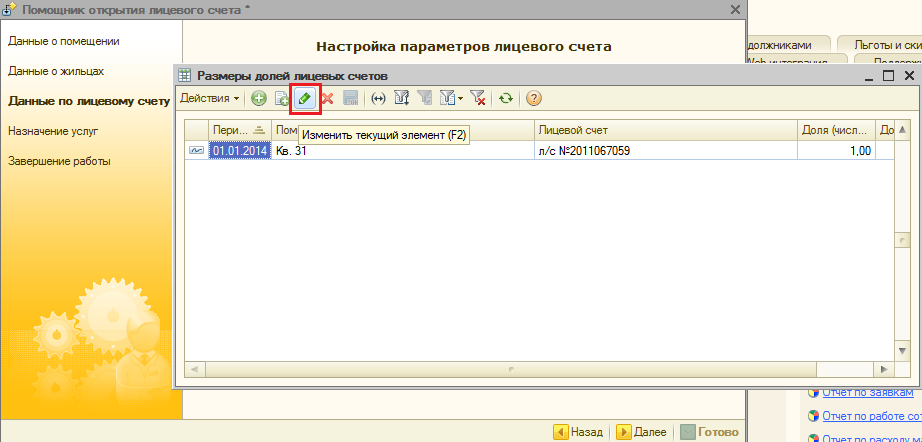Open the Действия dropdown menu
The image size is (922, 442).
pos(209,98)
